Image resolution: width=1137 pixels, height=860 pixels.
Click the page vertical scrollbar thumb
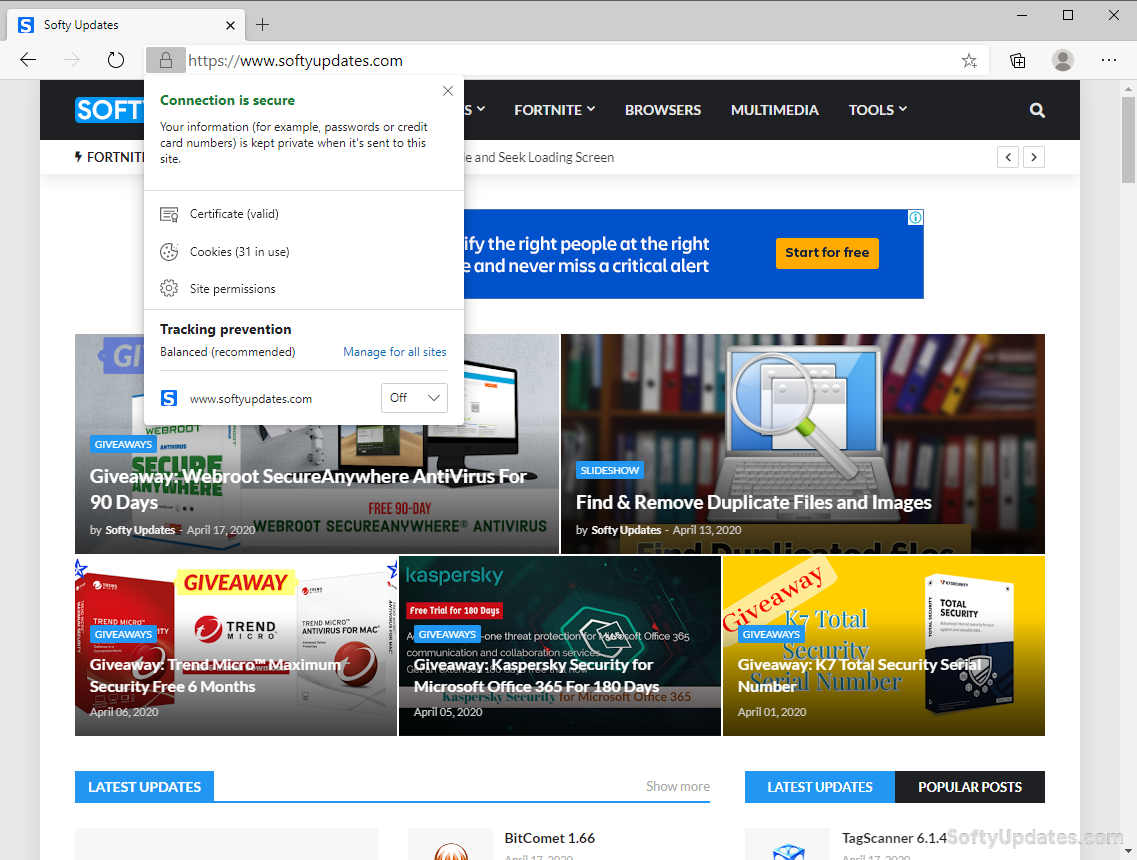coord(1128,139)
